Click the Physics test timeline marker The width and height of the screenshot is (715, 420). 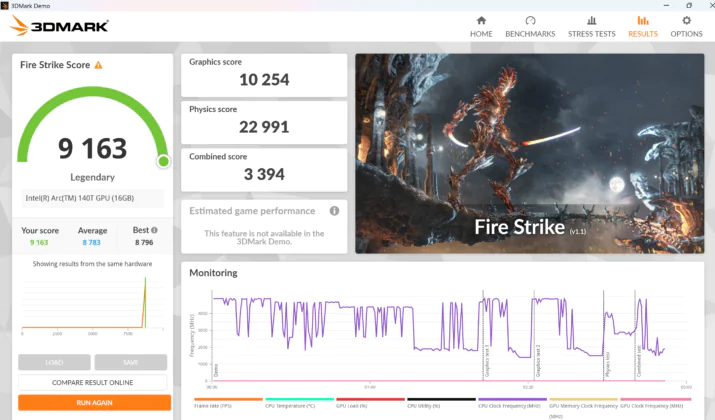[x=607, y=364]
